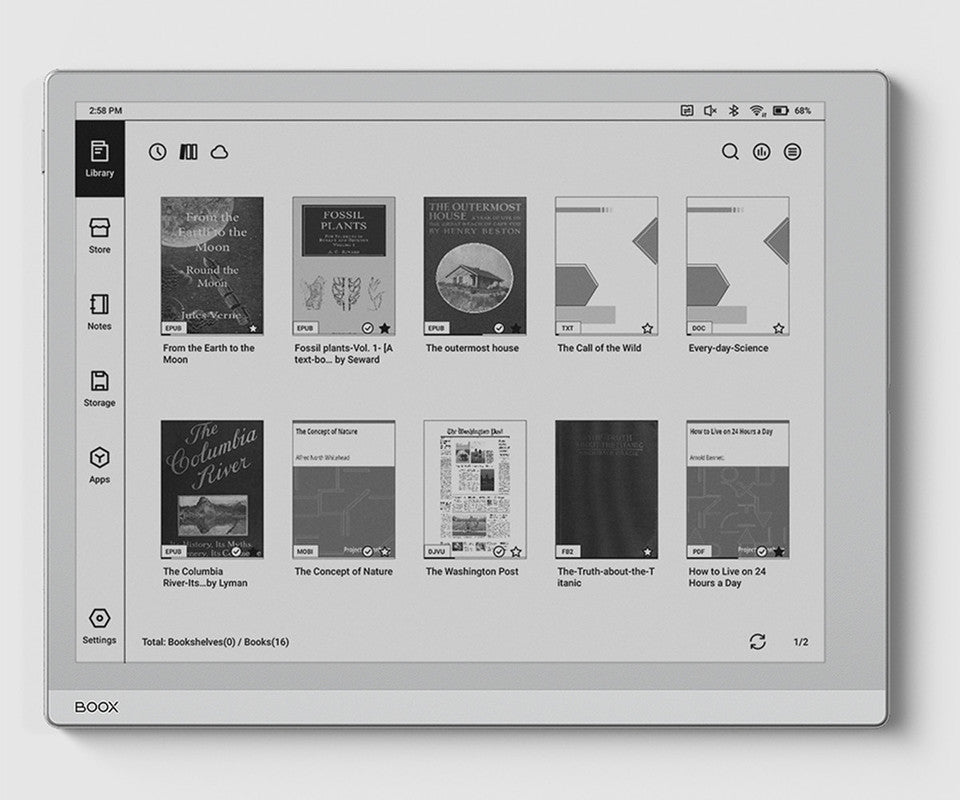Open the reading statistics icon
Screen dimensions: 960x800
762,152
